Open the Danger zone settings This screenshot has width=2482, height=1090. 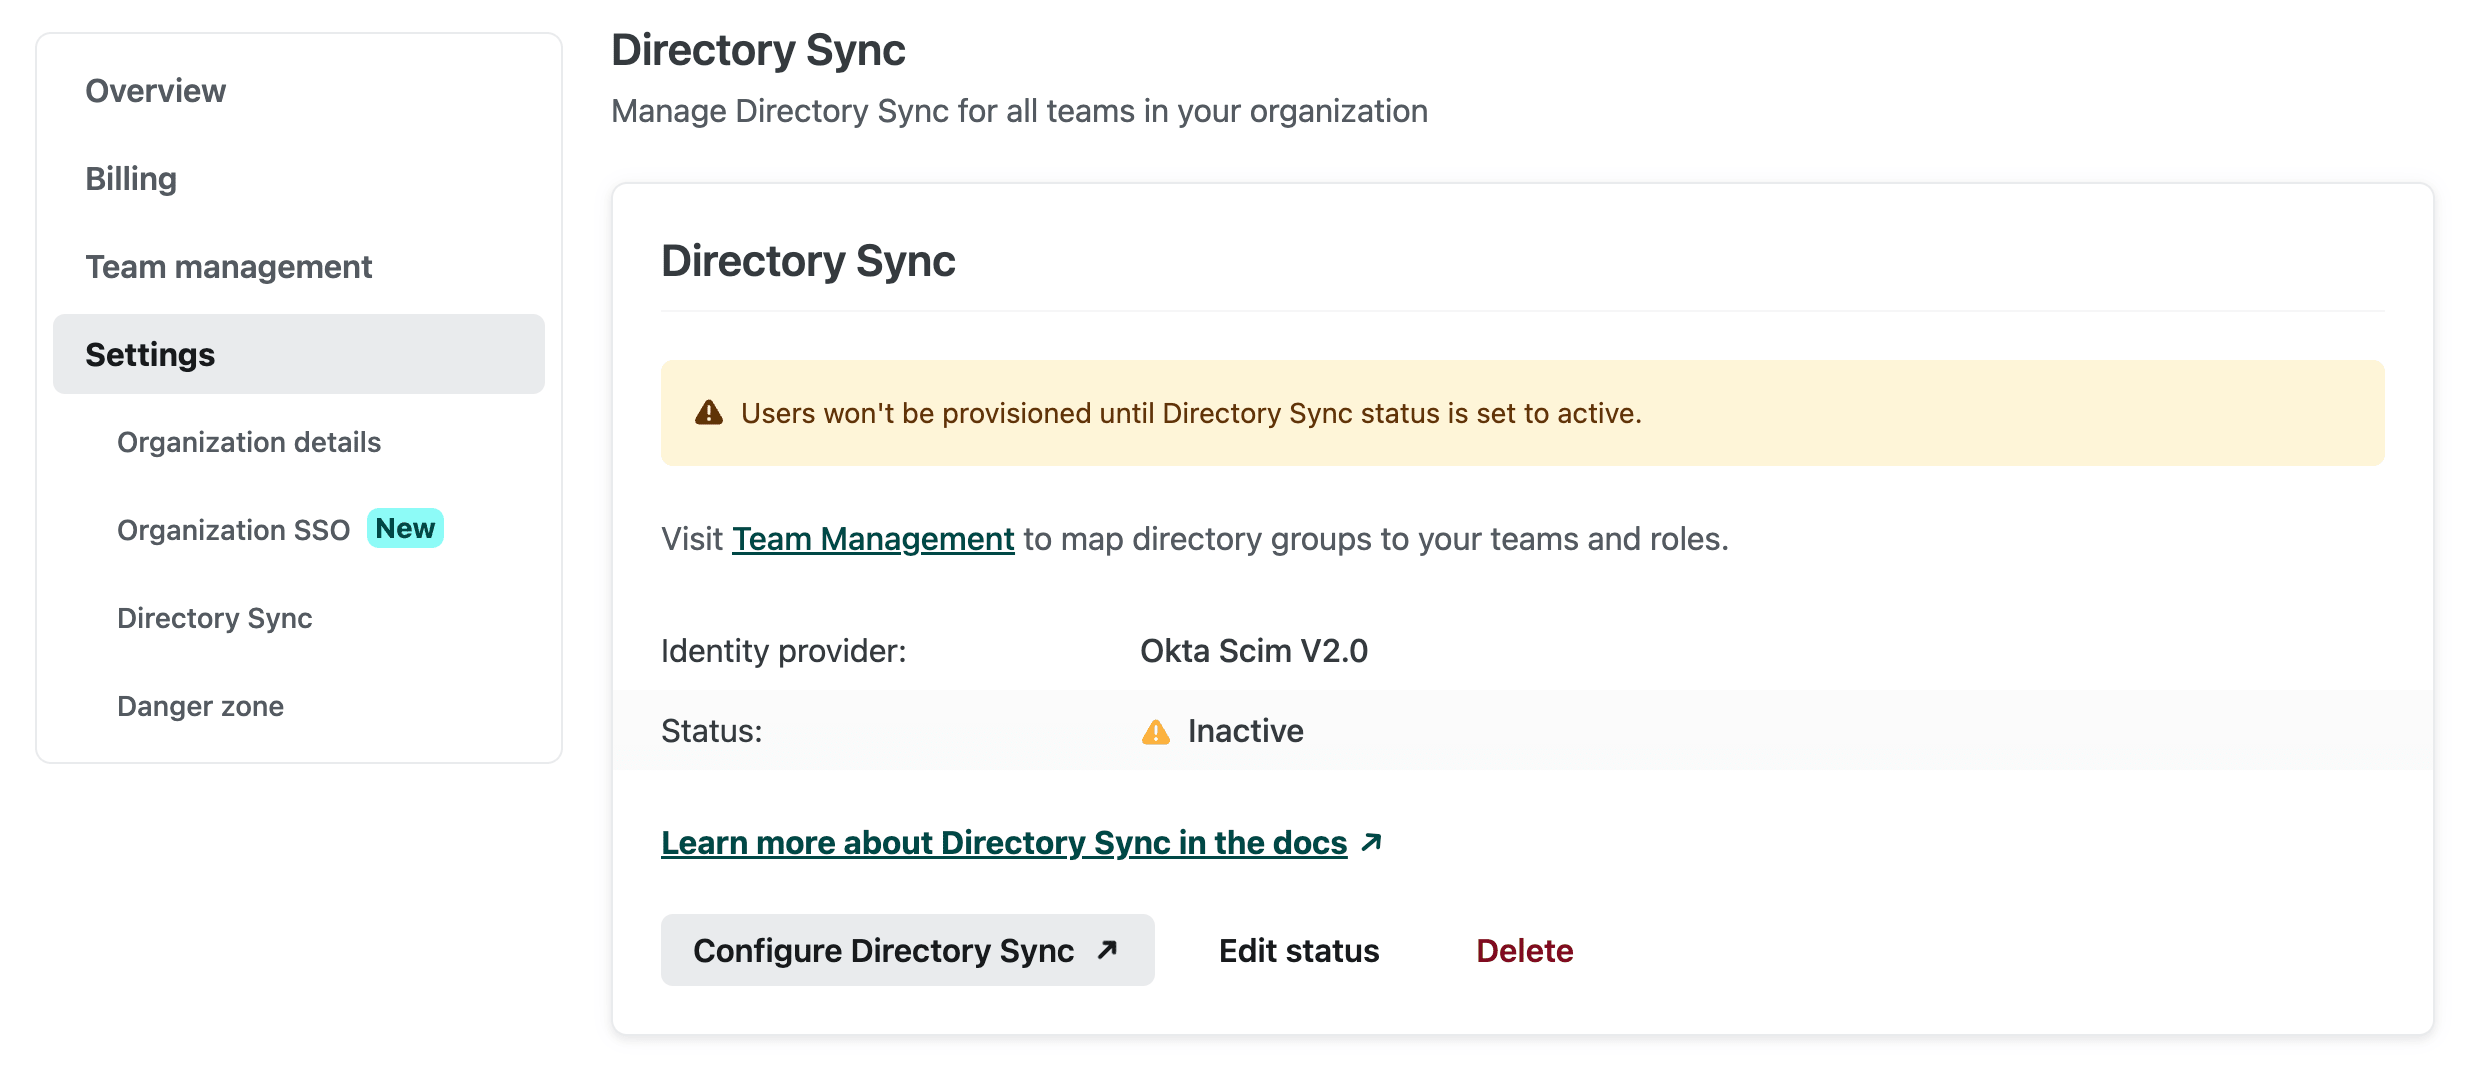pos(200,706)
